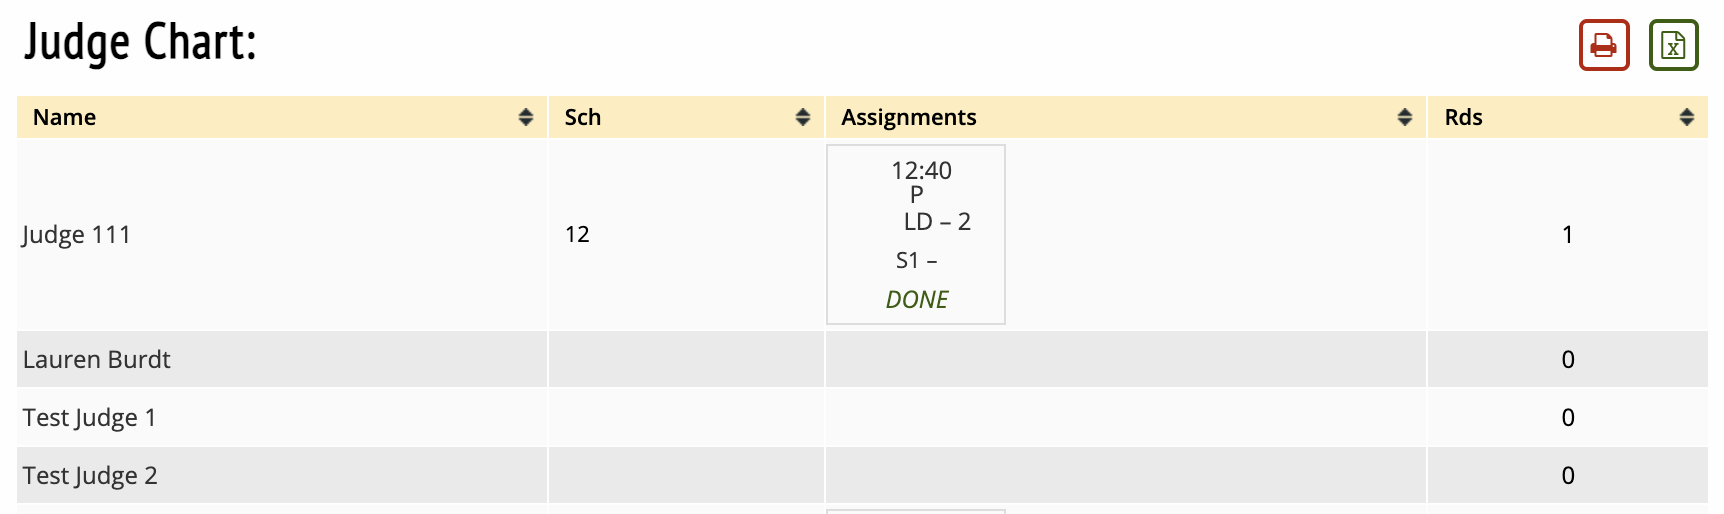Sort table by Sch column arrows
The image size is (1724, 514).
coord(802,117)
